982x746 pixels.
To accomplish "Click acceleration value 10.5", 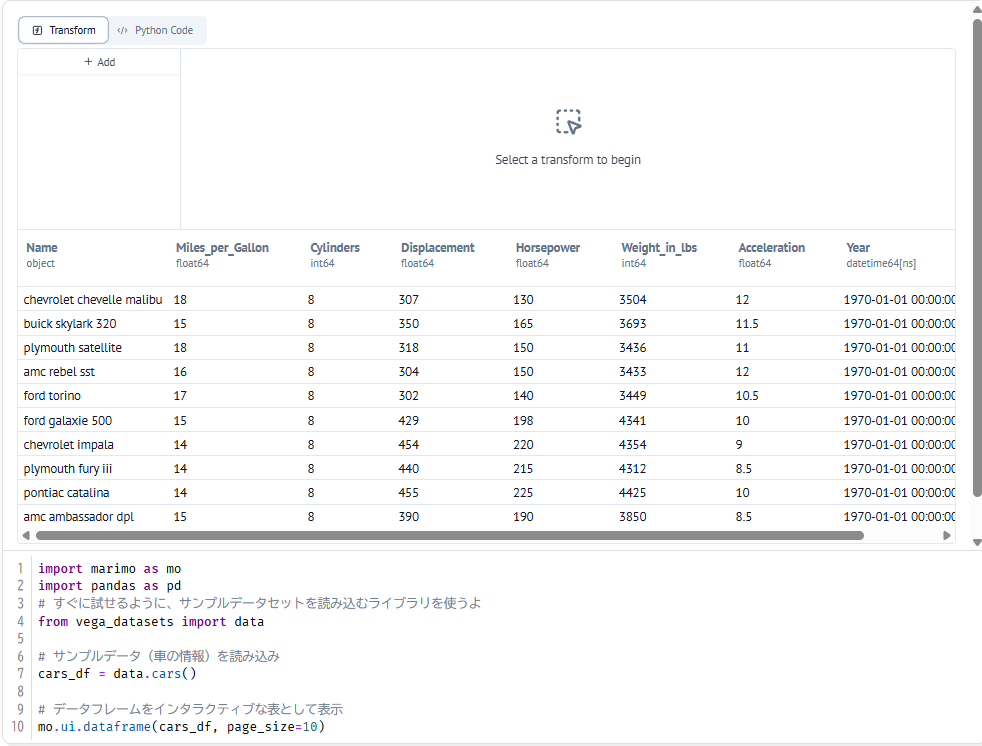I will pos(747,396).
